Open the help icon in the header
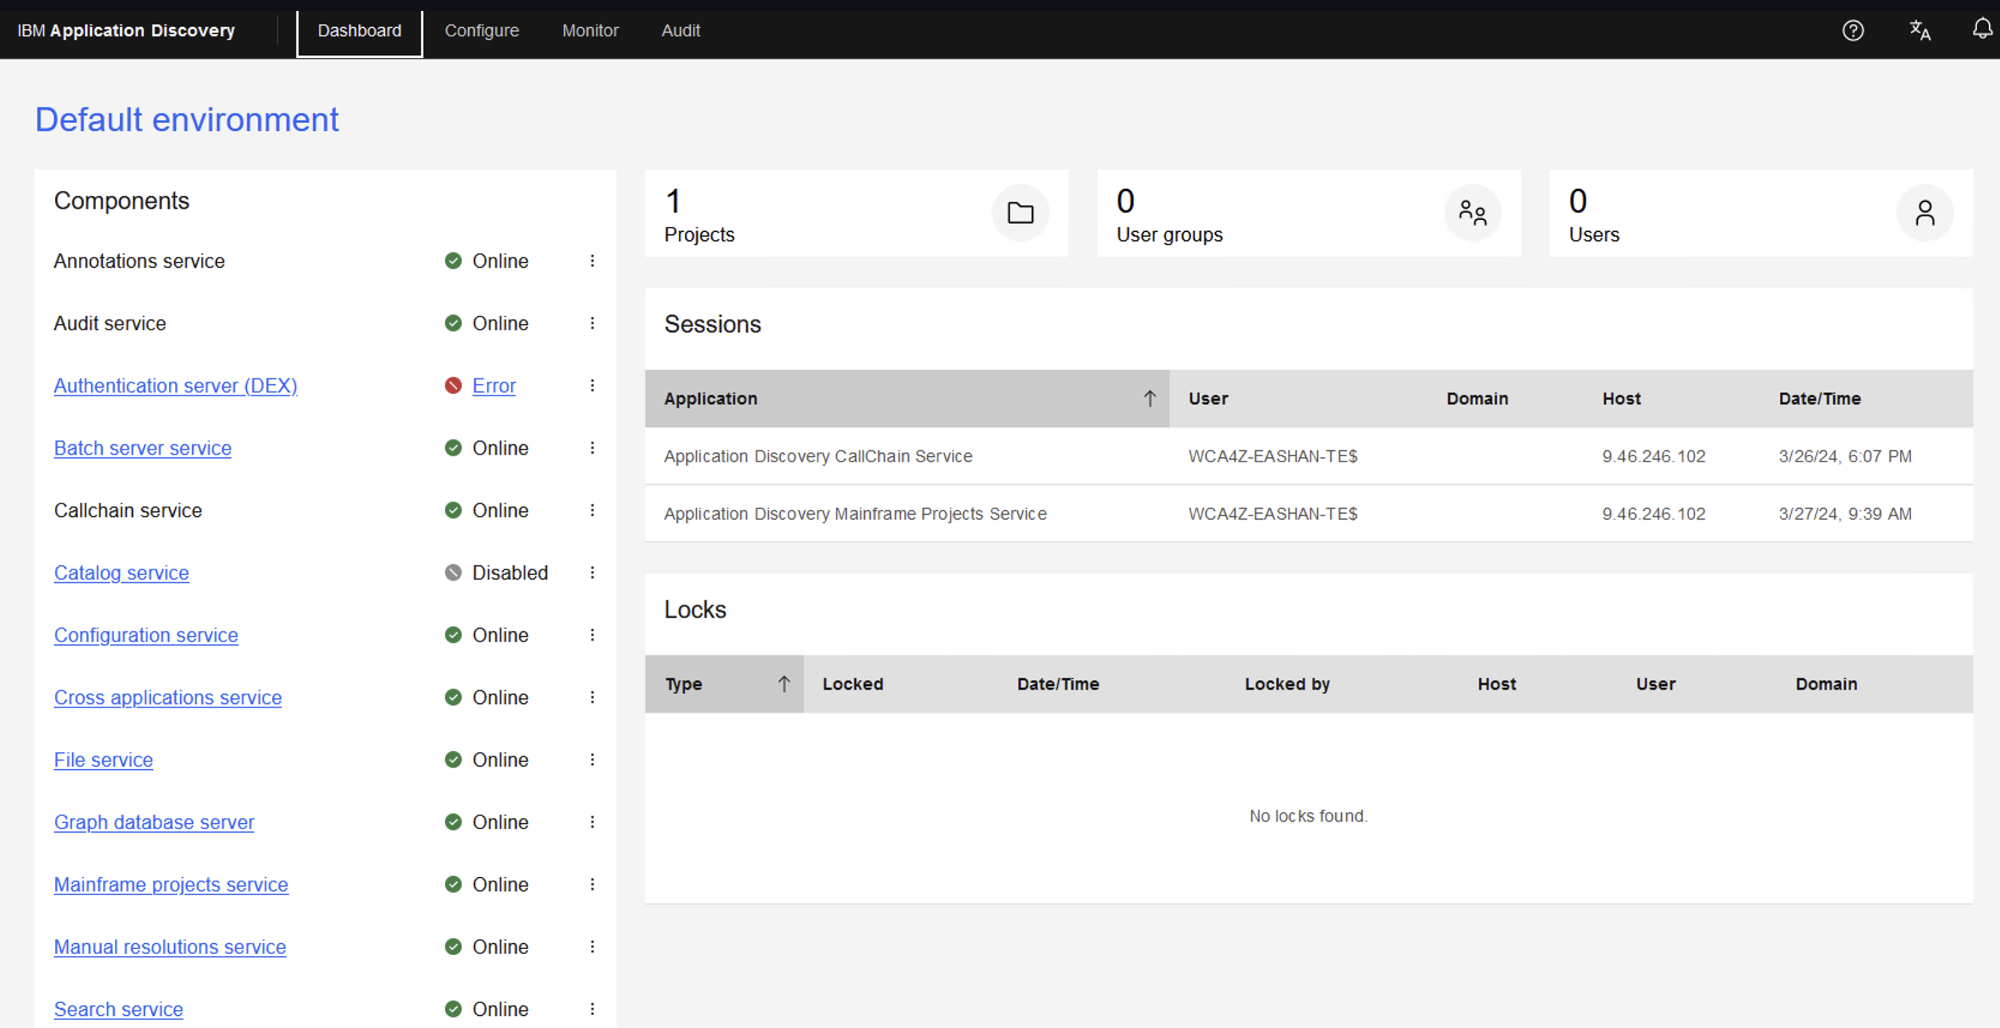Screen dimensions: 2000x1028 (x=1853, y=31)
